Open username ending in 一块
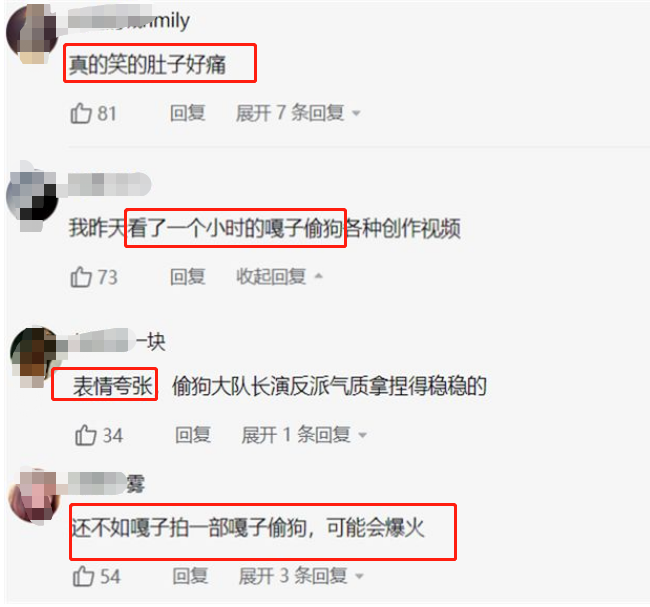 click(x=117, y=341)
